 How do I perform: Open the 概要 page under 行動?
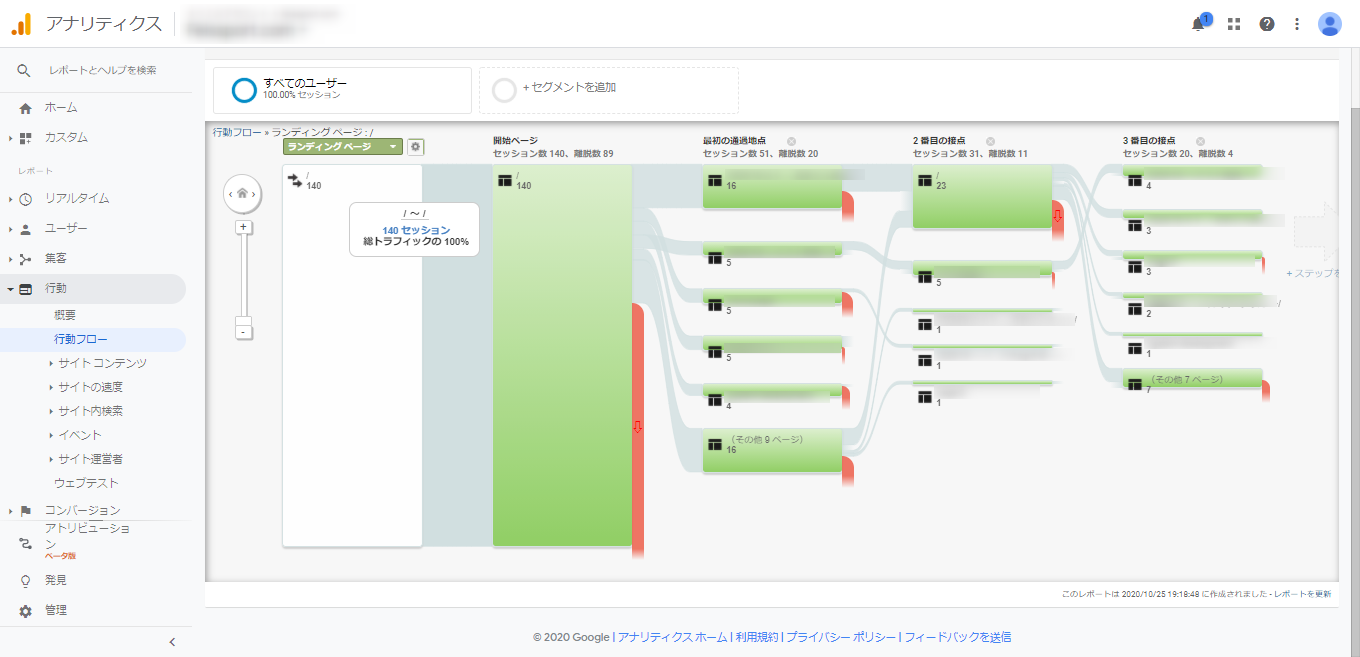point(65,315)
